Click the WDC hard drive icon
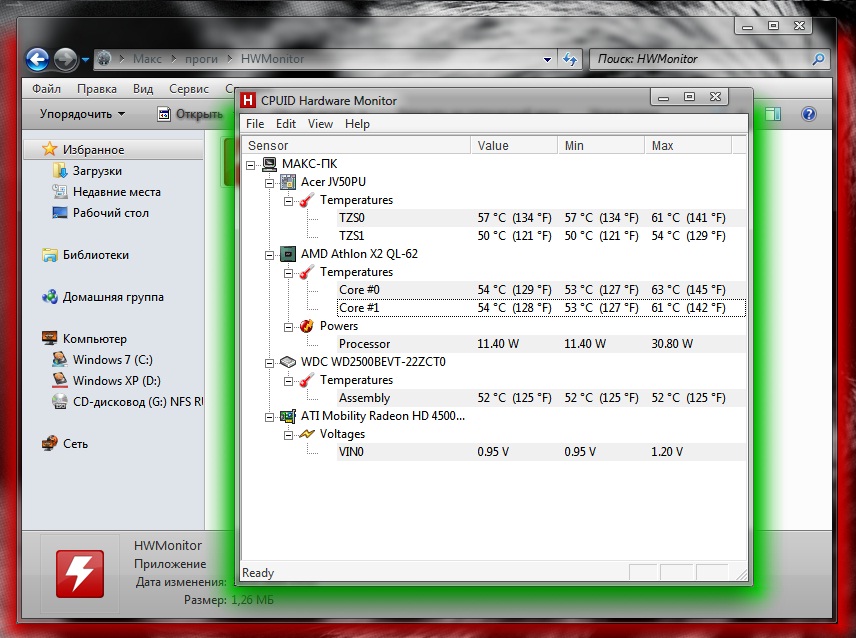Screen dimensions: 856x638 [x=288, y=362]
